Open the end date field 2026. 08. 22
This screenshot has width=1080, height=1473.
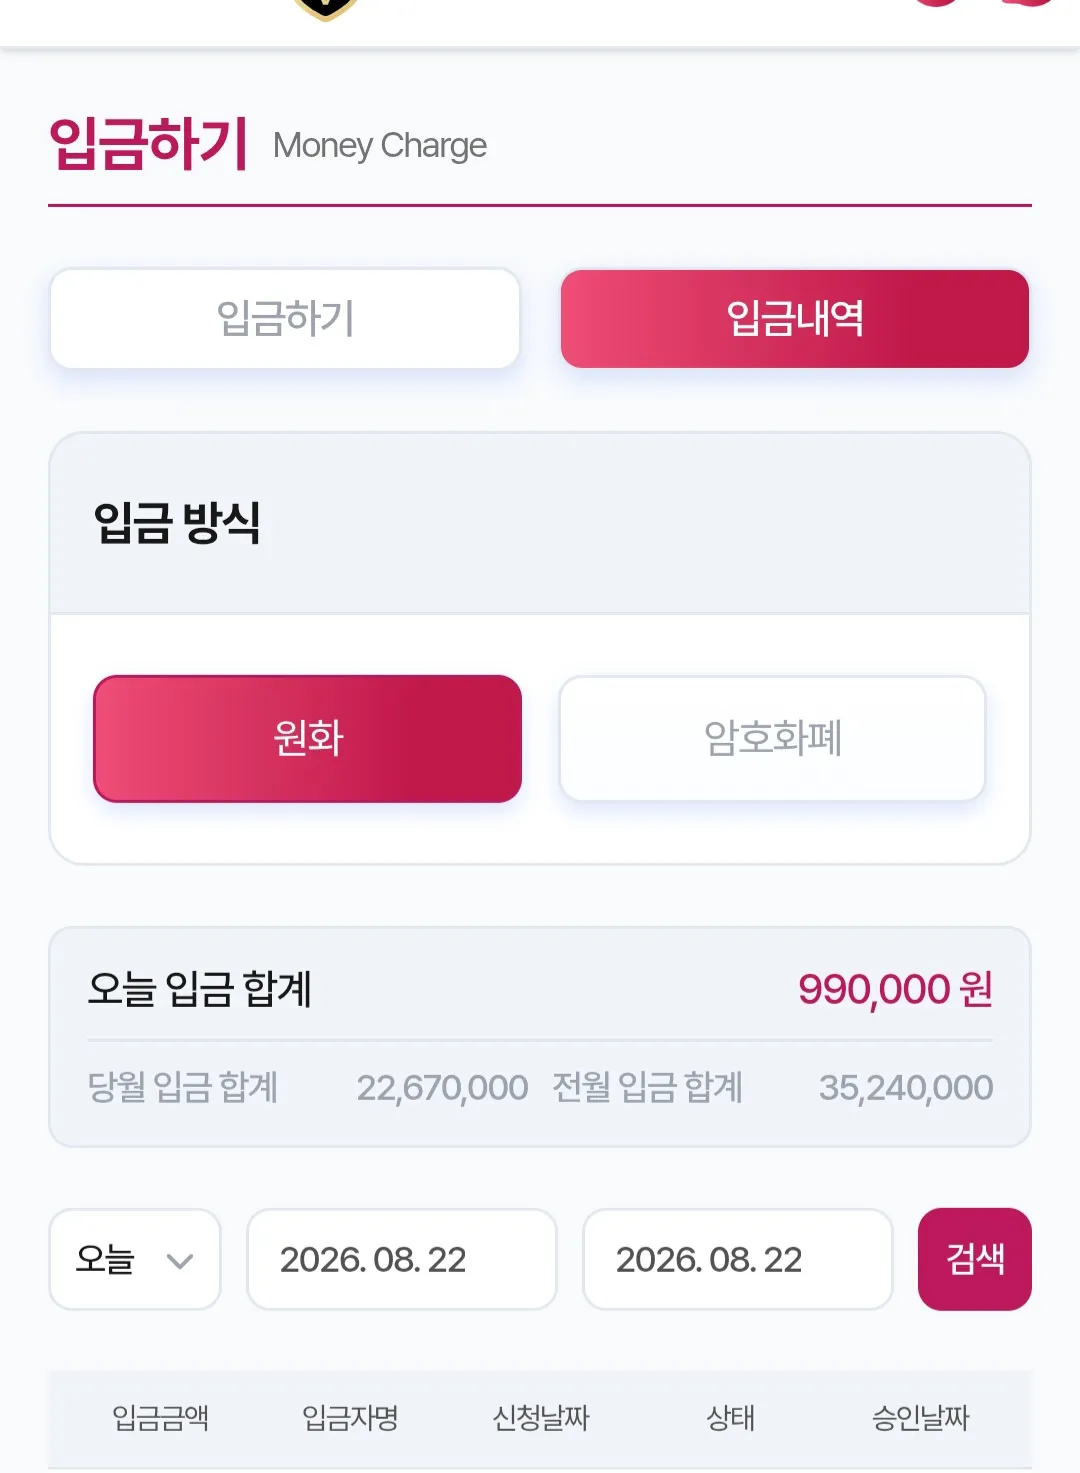coord(738,1259)
